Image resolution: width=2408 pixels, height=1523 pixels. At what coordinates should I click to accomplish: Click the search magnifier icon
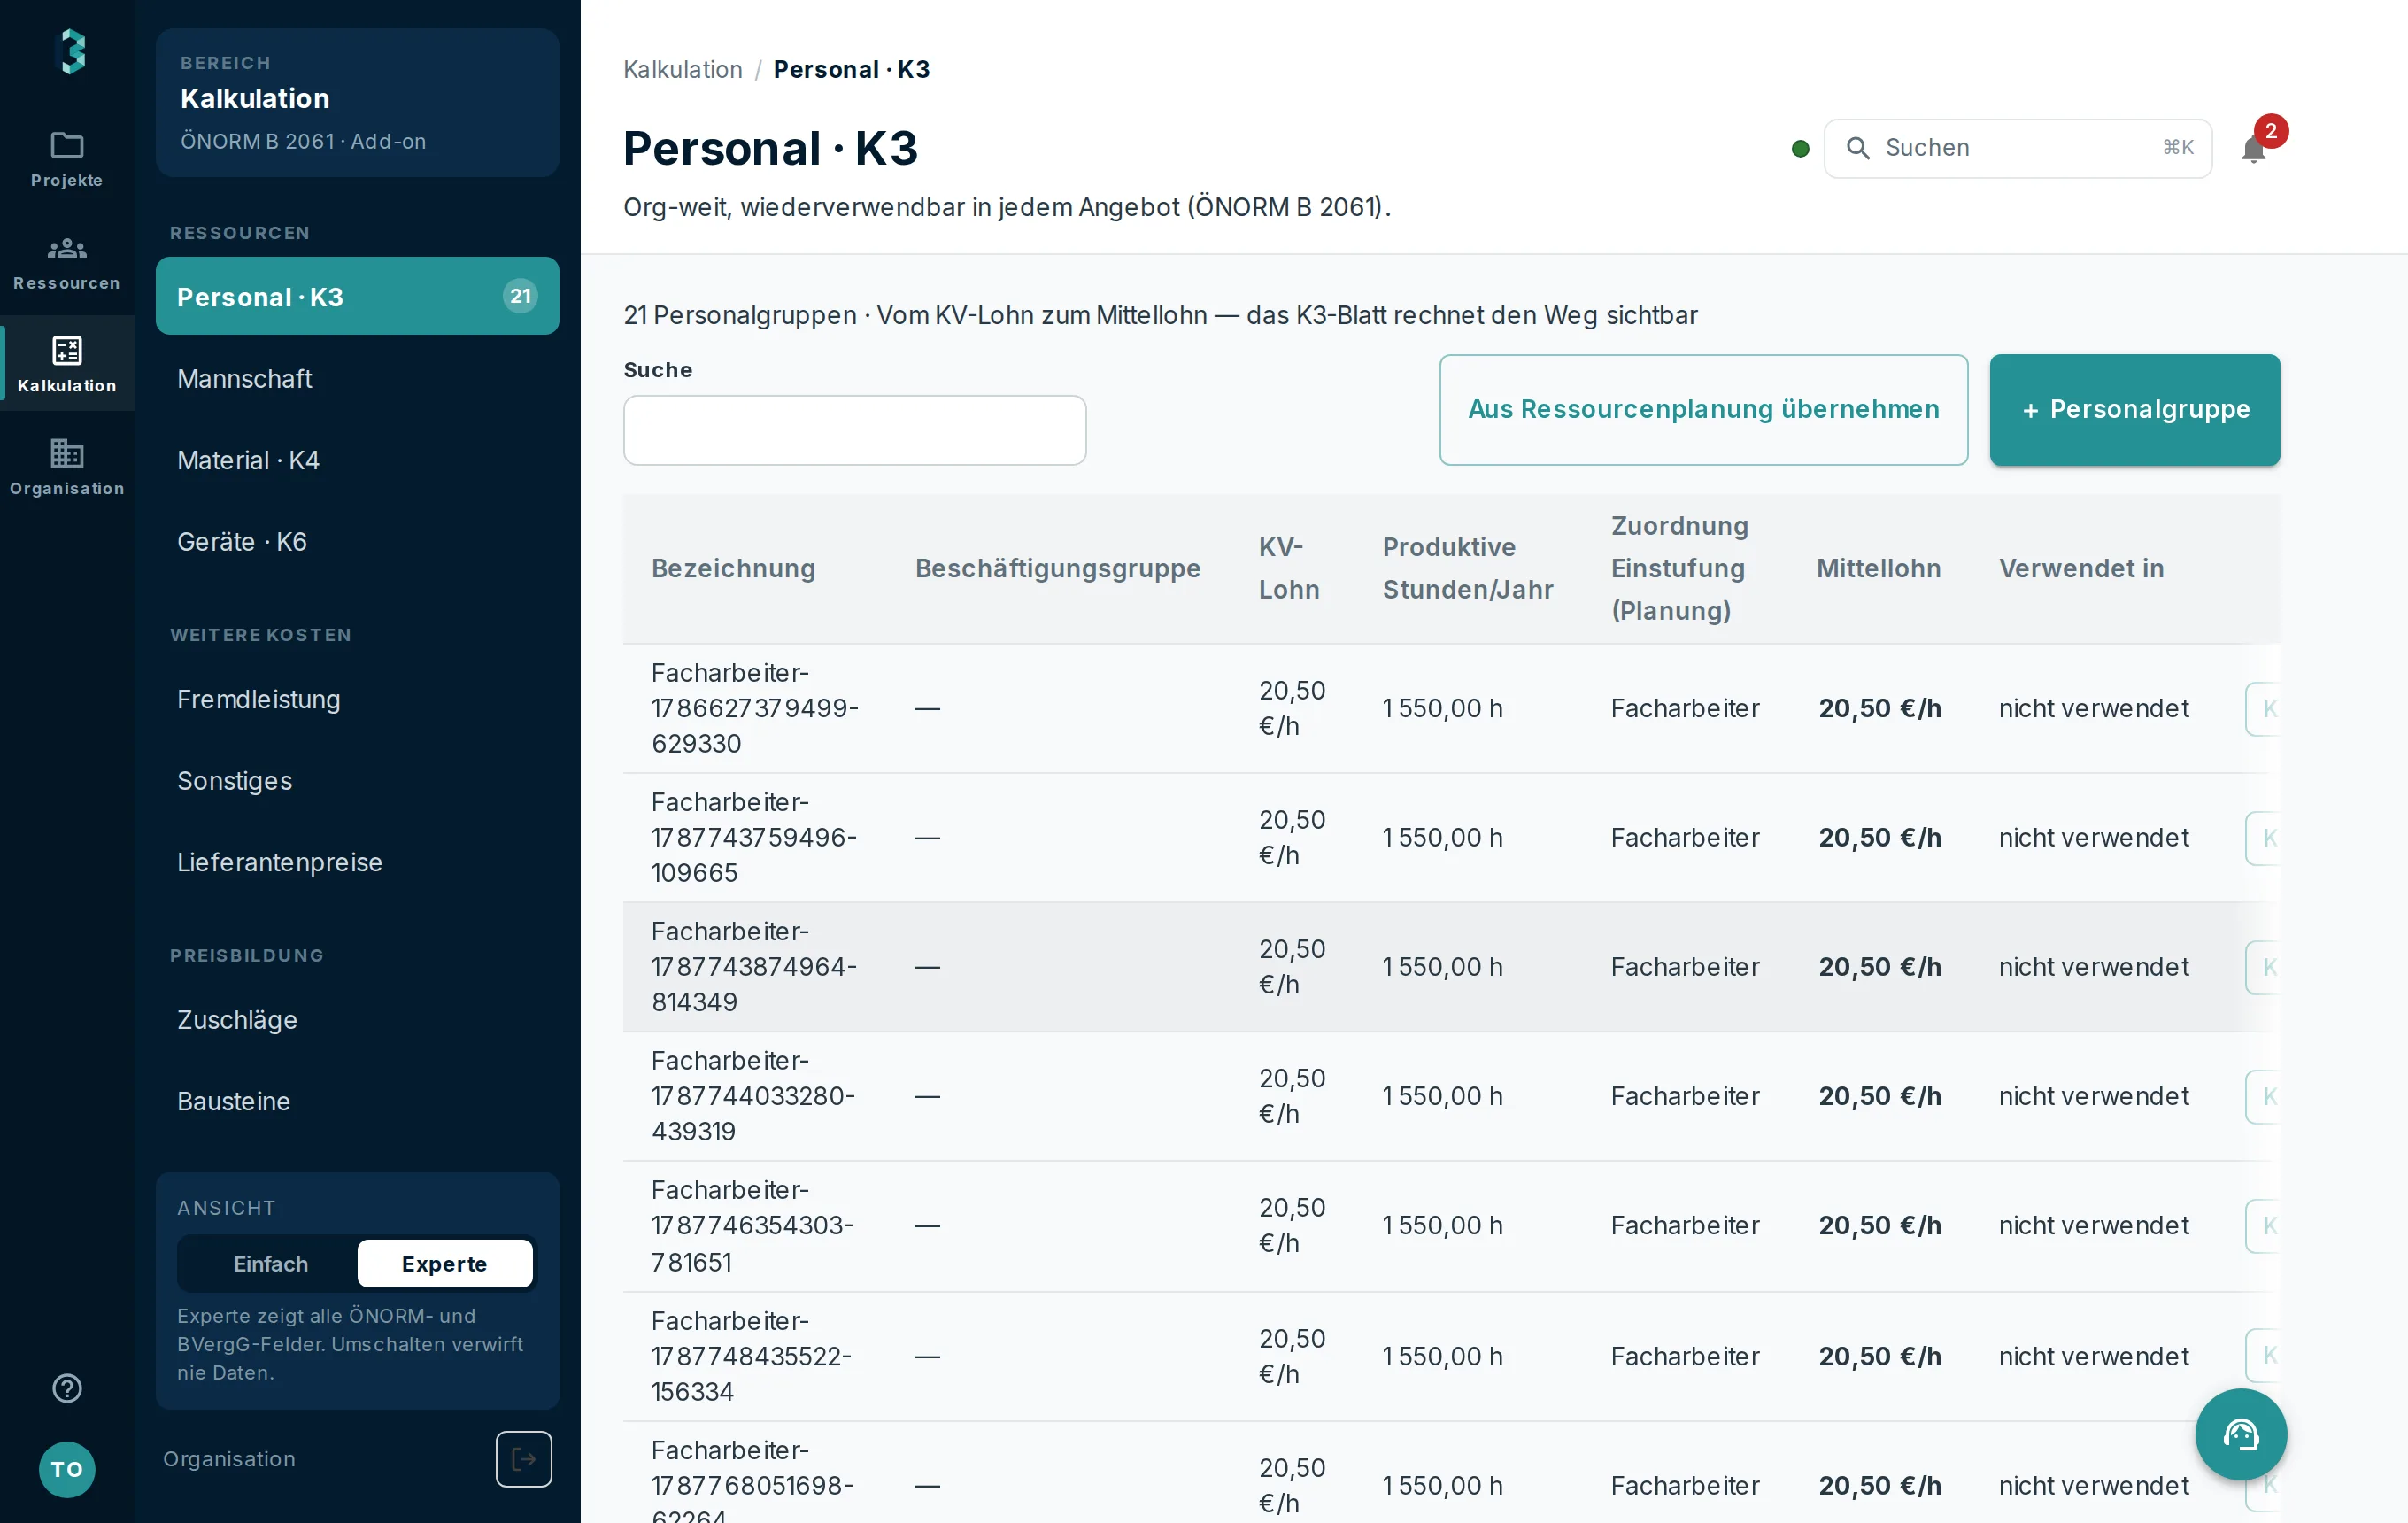click(1858, 148)
